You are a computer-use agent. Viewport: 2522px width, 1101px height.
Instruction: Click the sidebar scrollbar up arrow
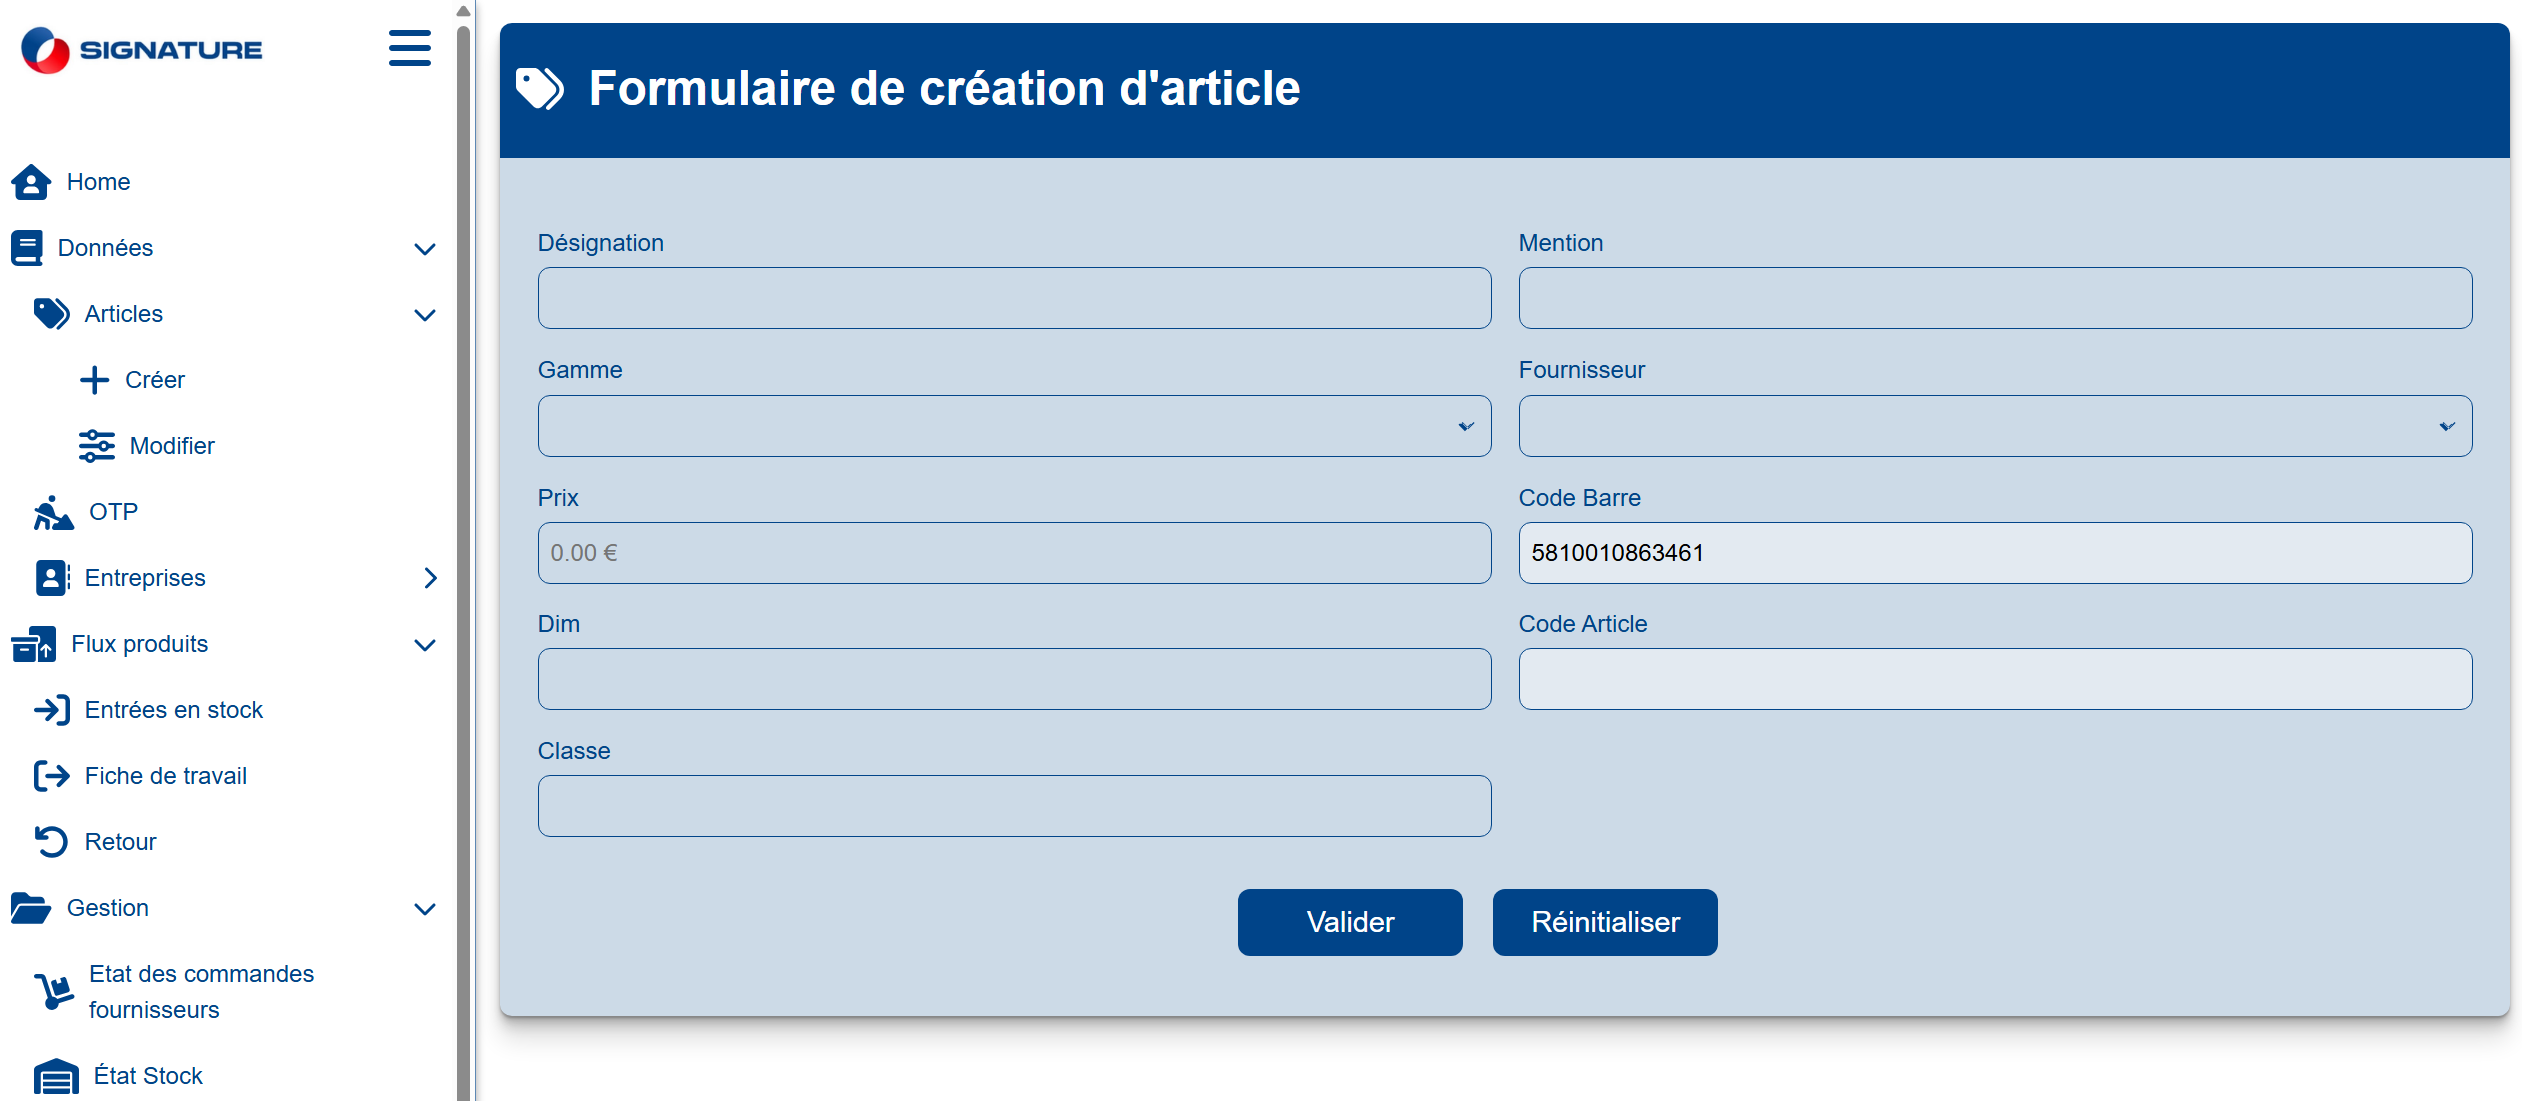point(463,11)
